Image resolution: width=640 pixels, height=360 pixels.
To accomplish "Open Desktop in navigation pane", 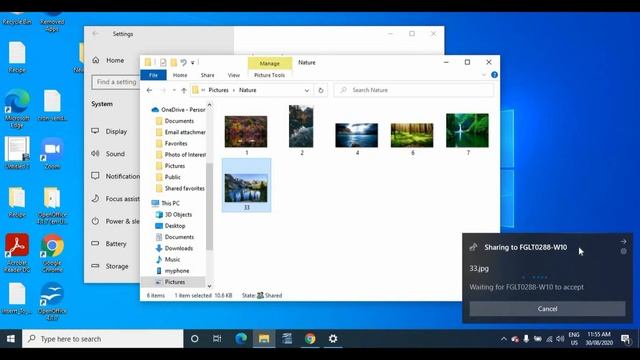I will (170, 226).
